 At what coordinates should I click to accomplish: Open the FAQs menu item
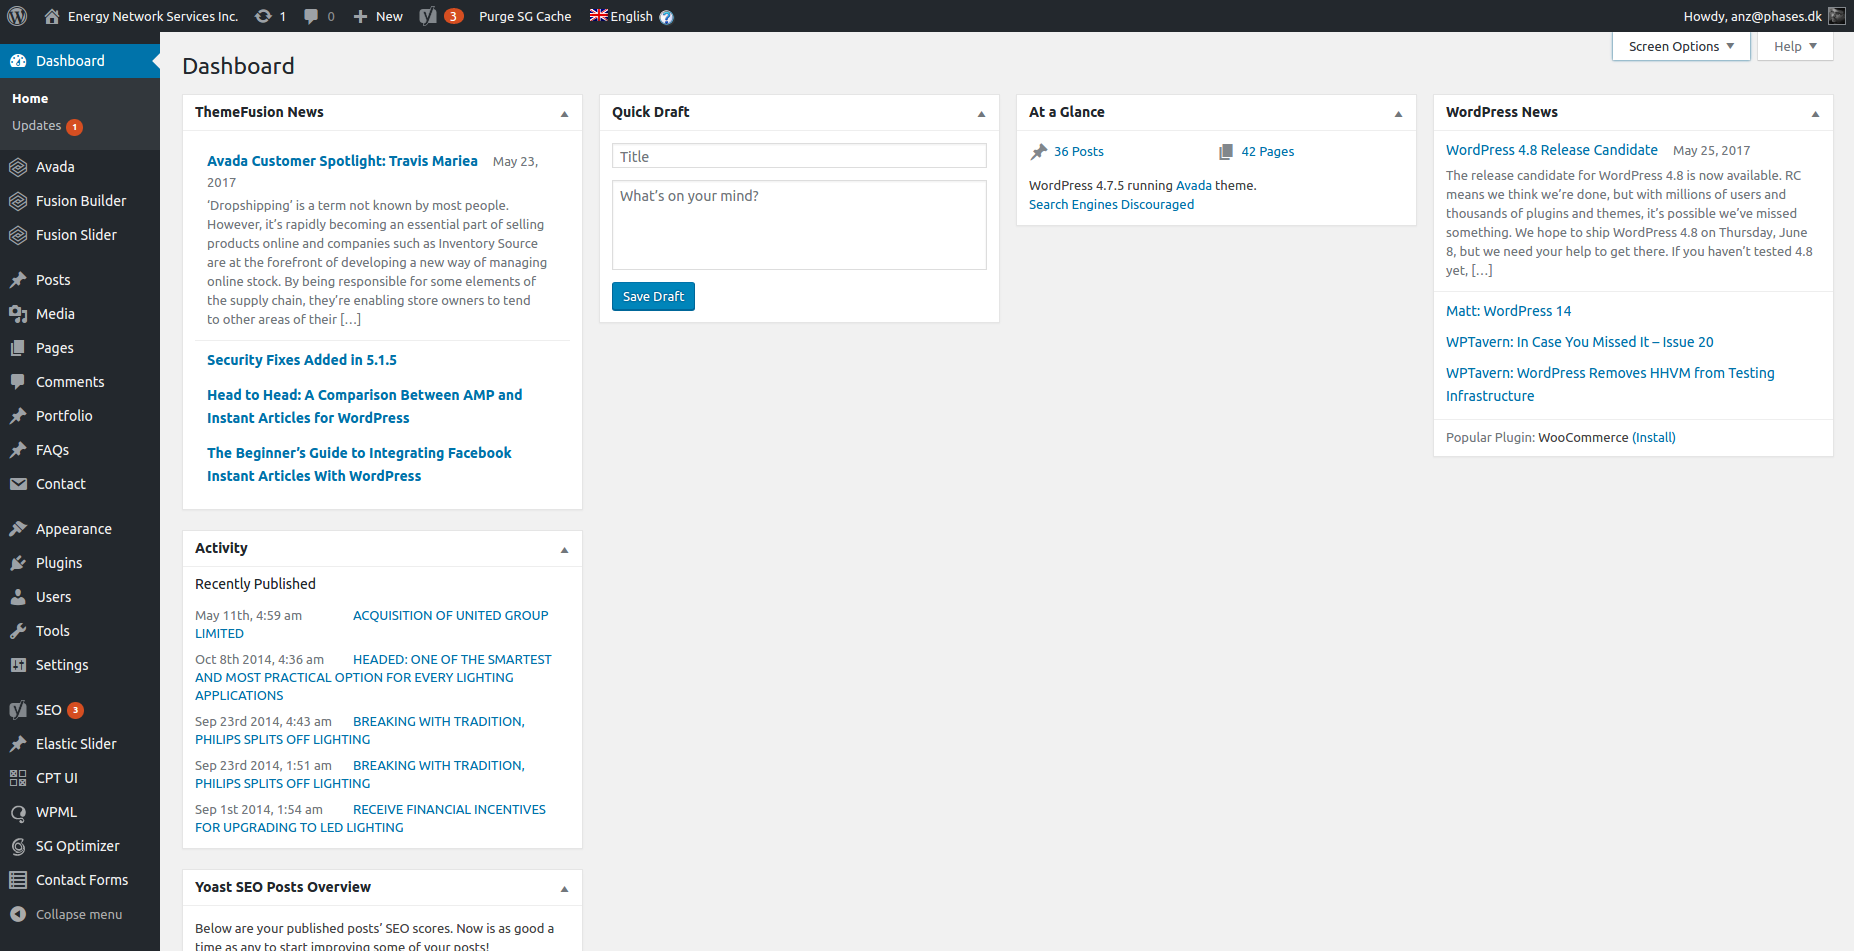(80, 450)
